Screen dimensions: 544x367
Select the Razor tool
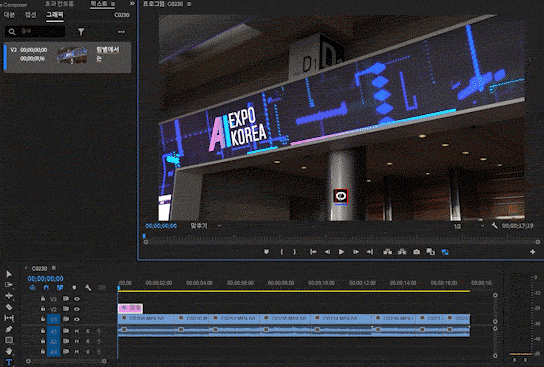[x=9, y=307]
